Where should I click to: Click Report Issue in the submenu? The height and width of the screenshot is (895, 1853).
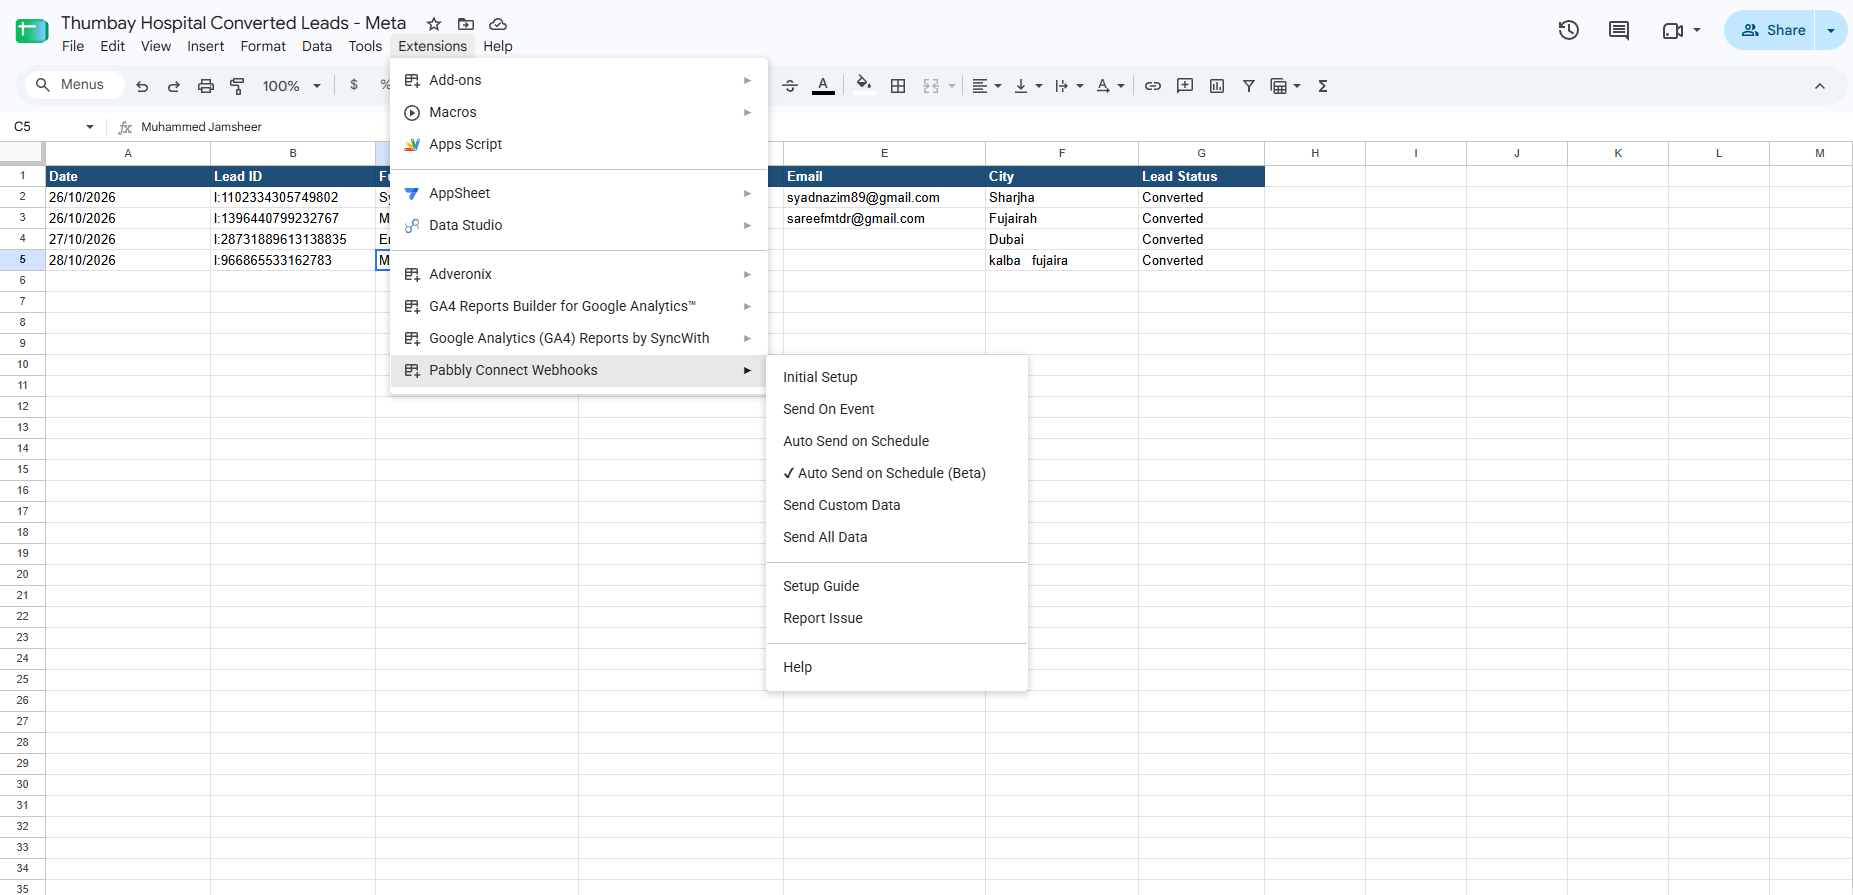coord(896,618)
